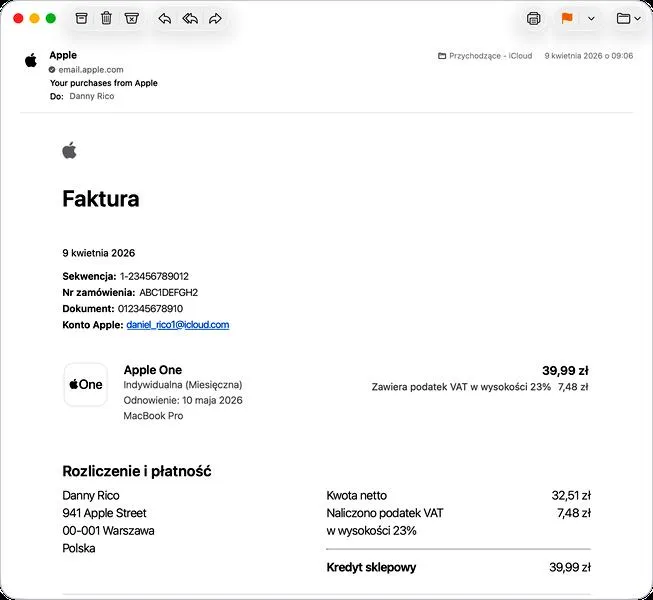Select the Apple One app thumbnail

pos(86,384)
